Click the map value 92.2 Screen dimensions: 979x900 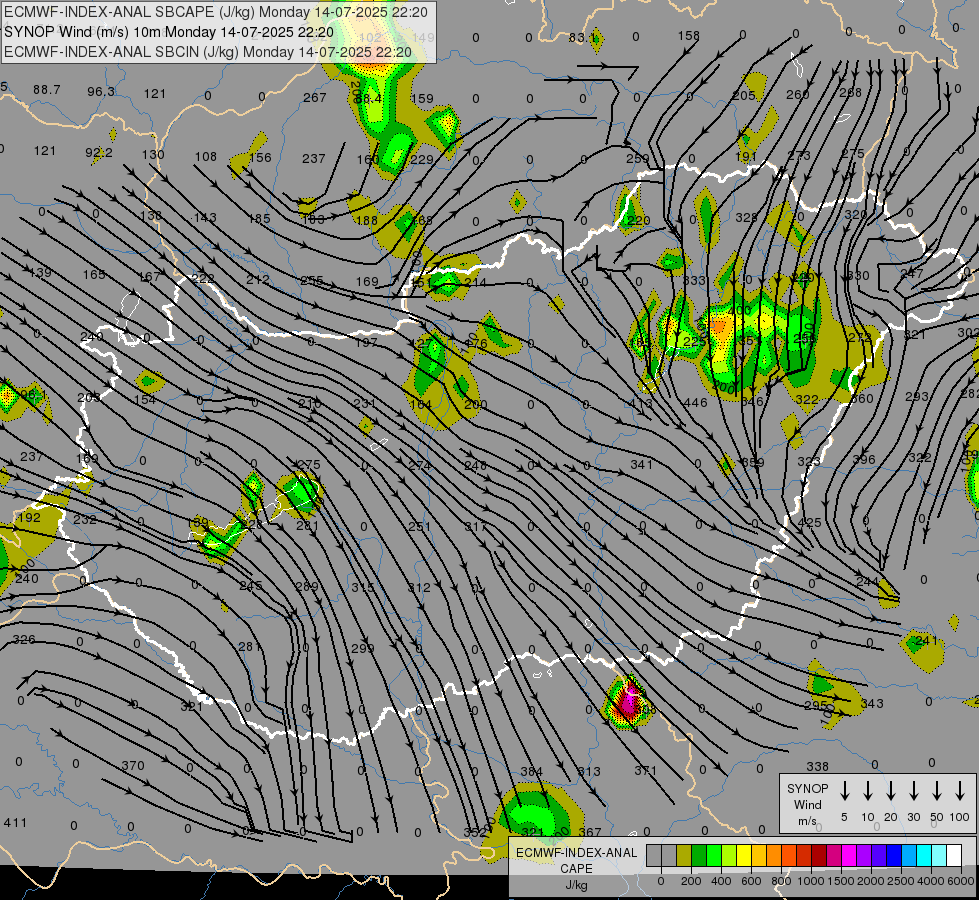[x=99, y=153]
